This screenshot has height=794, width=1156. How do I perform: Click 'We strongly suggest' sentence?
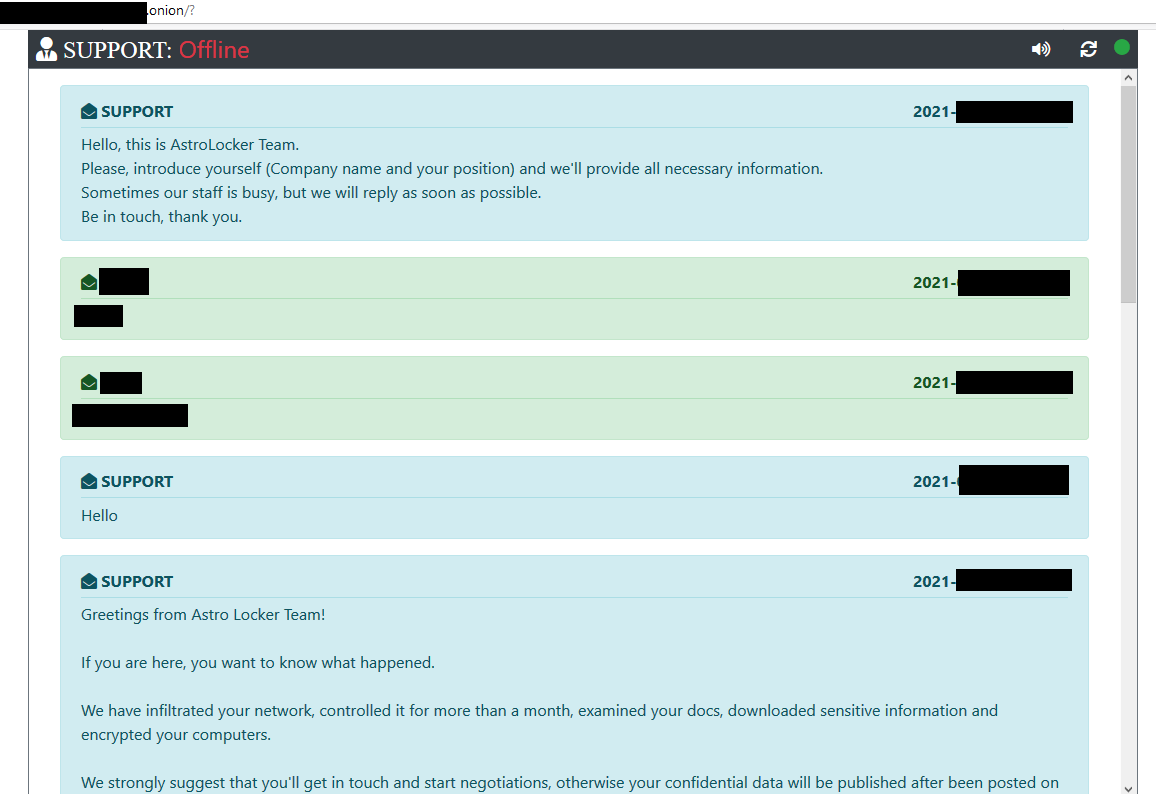pyautogui.click(x=570, y=782)
